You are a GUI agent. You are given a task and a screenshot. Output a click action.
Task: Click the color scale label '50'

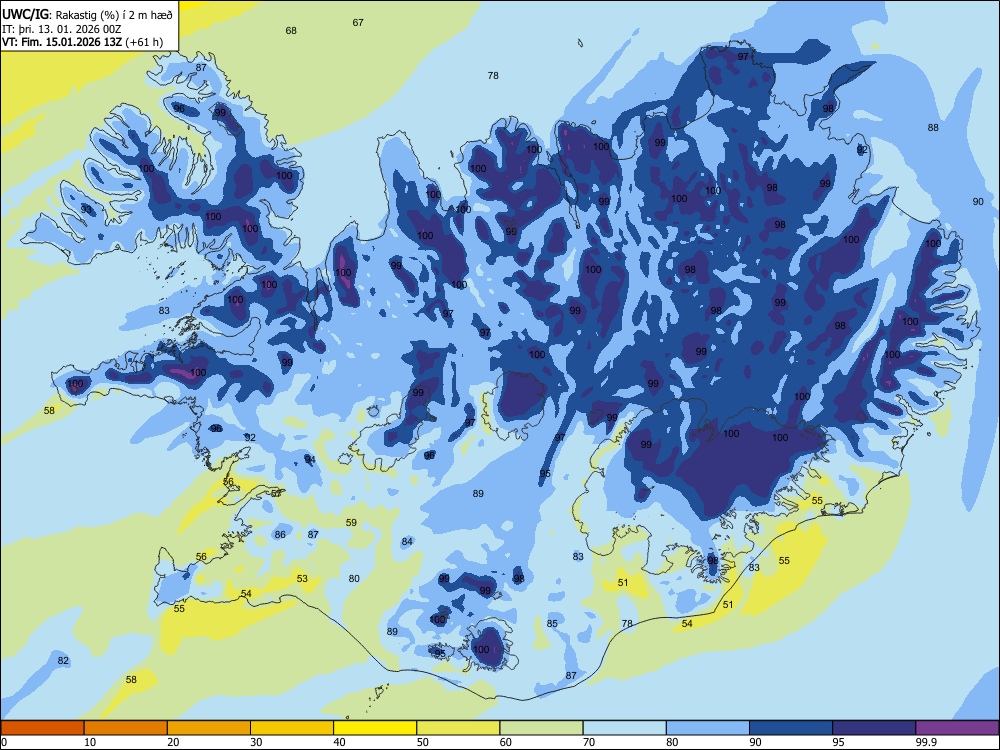point(423,742)
